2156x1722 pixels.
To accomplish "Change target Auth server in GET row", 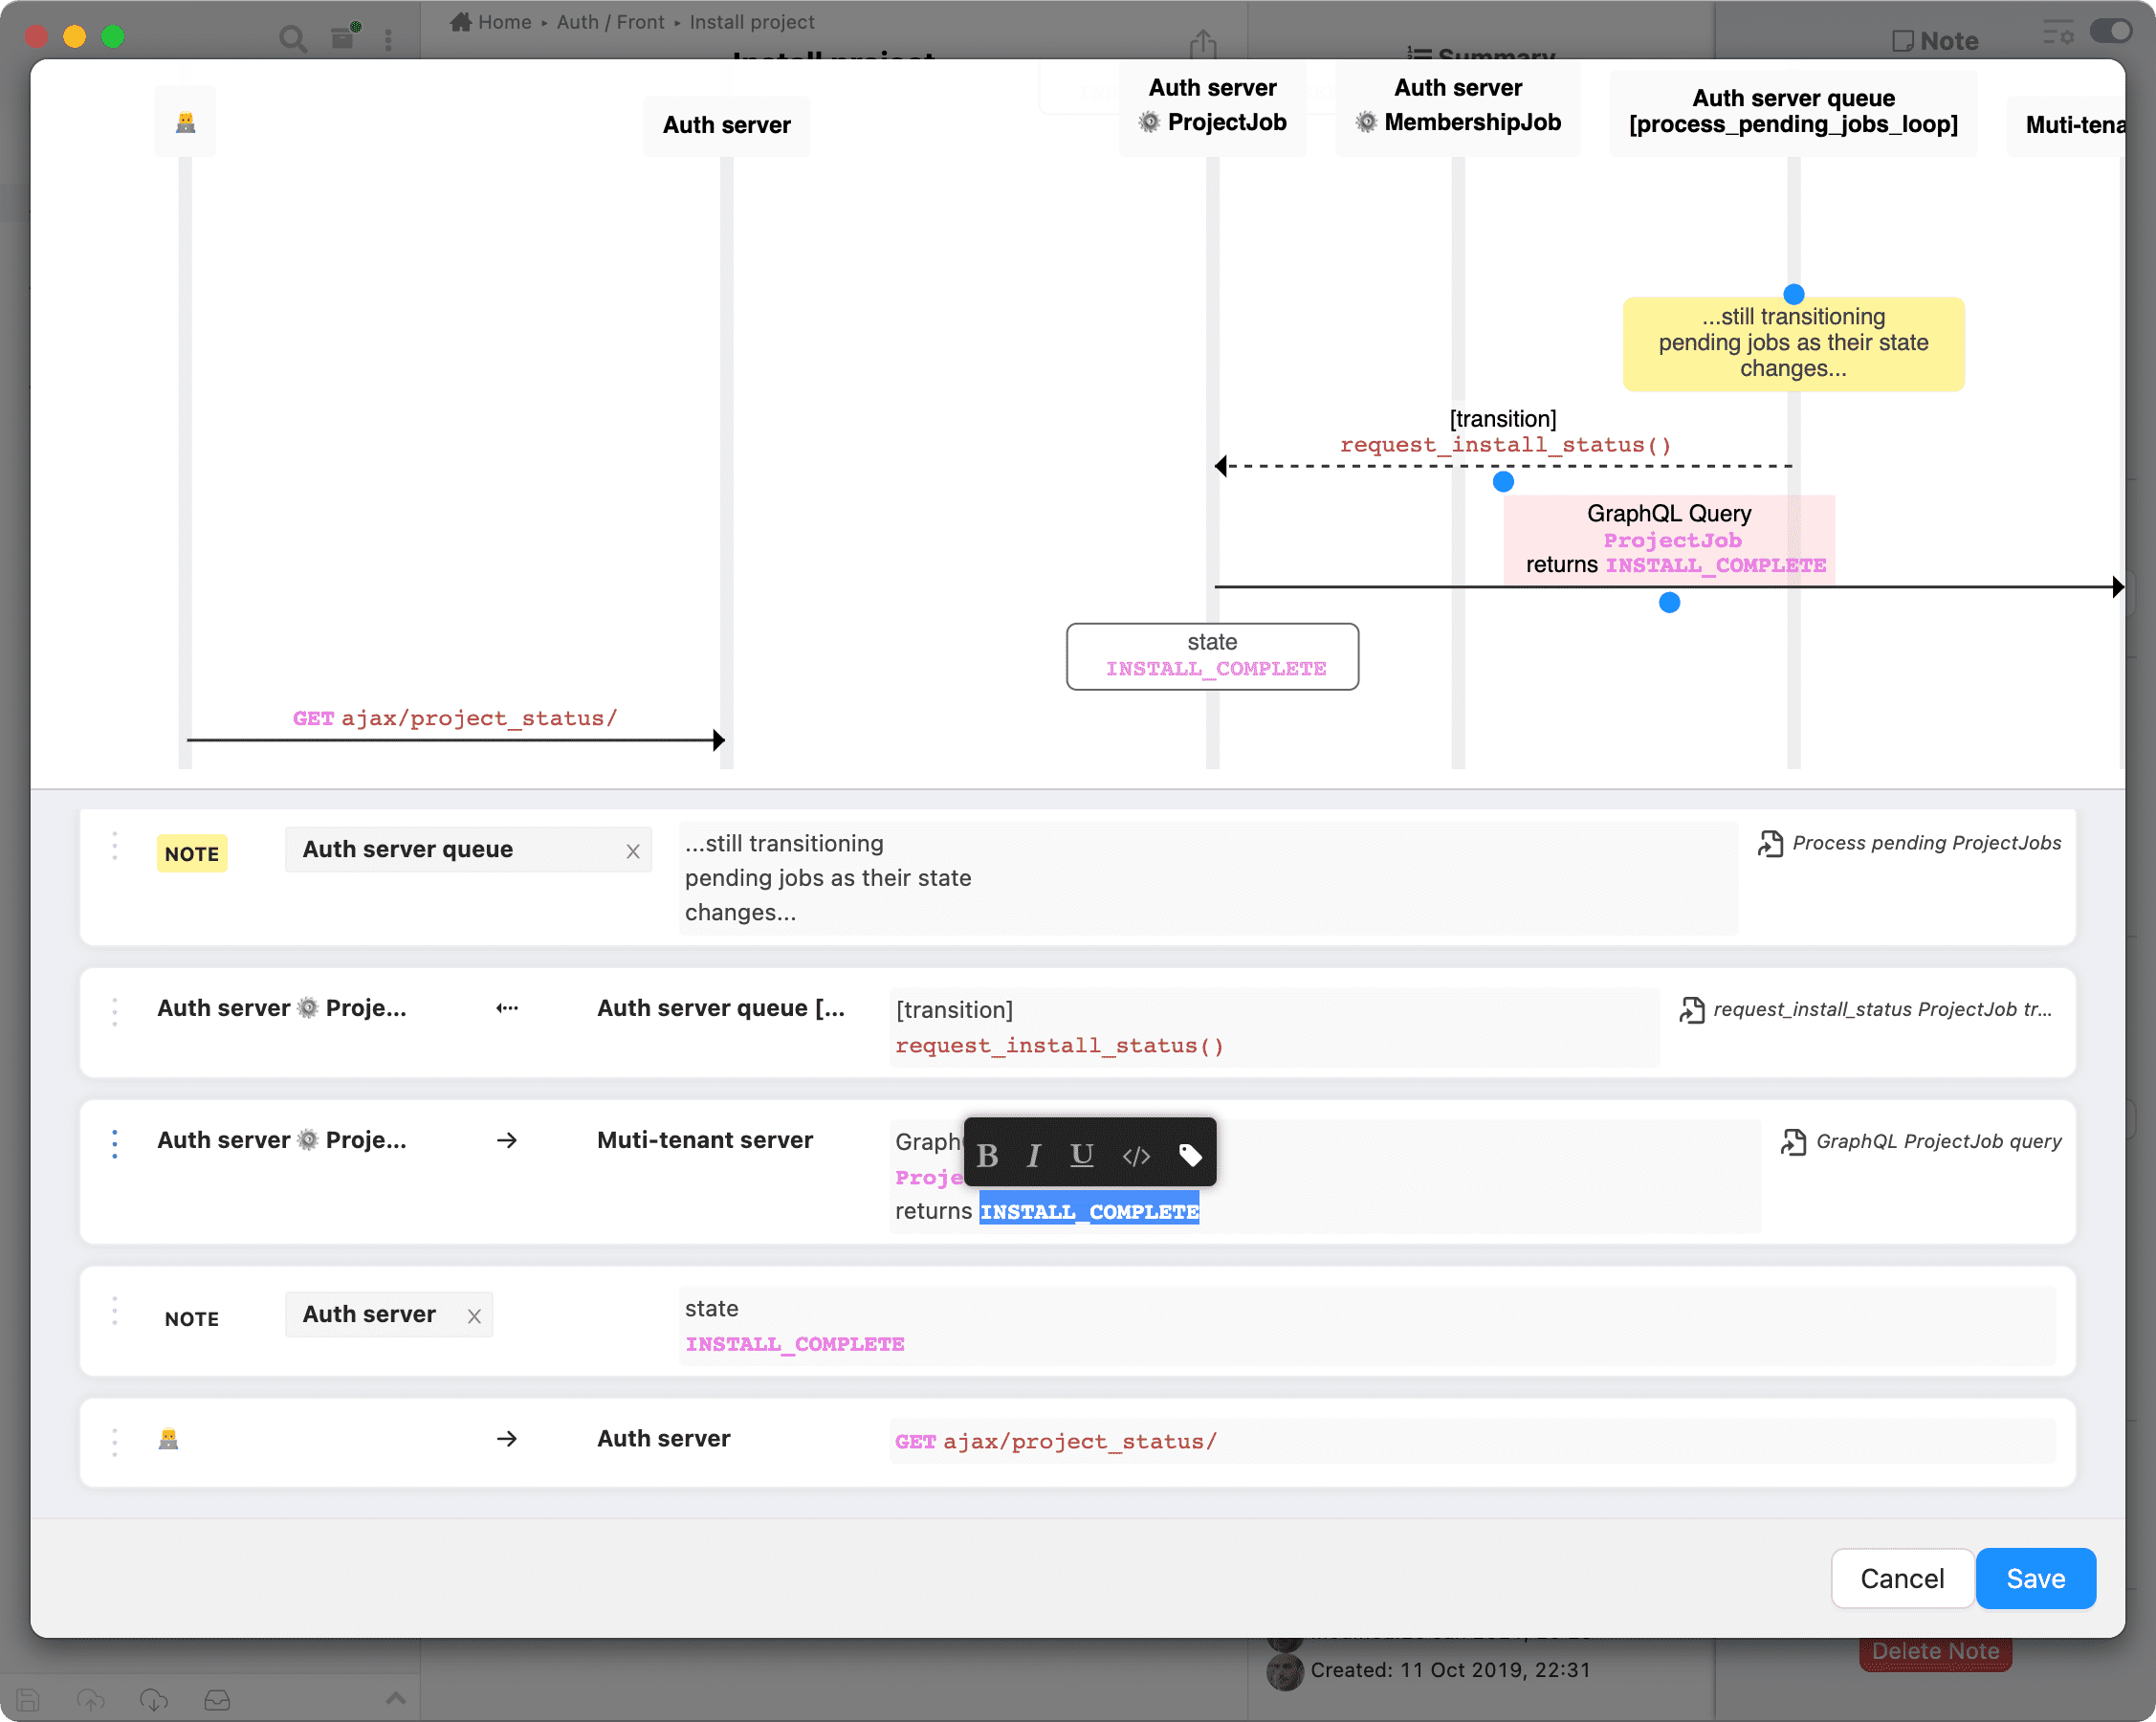I will (x=663, y=1438).
